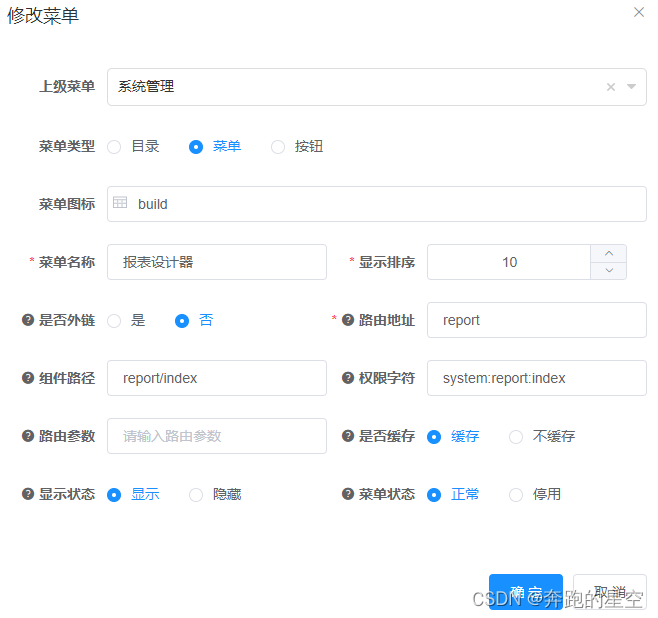Viewport: 658px width, 618px height.
Task: Confirm with the 确定 button
Action: click(526, 592)
